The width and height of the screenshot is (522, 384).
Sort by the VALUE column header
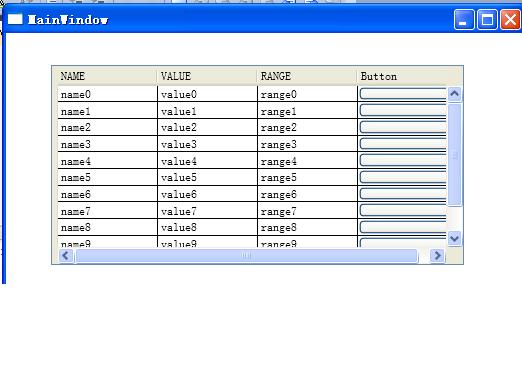tap(207, 76)
